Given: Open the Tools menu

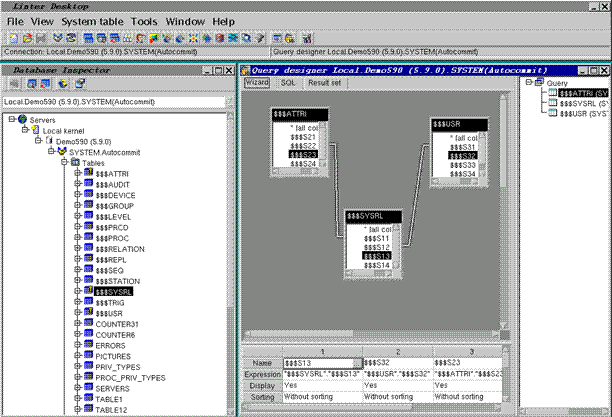Looking at the screenshot, I should click(x=144, y=20).
